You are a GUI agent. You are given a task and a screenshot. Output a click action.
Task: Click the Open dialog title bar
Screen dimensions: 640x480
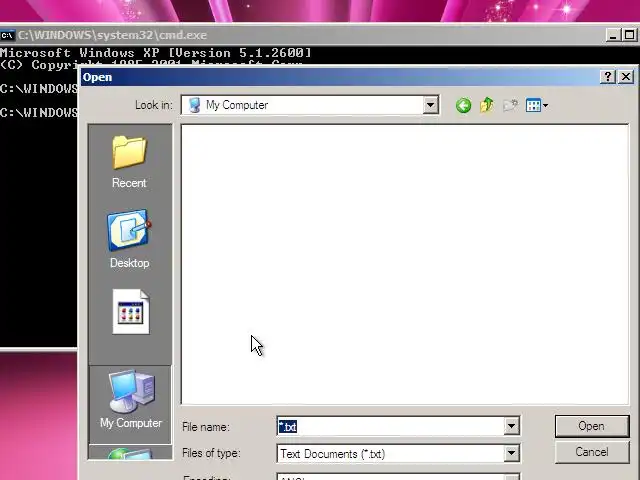click(x=339, y=77)
